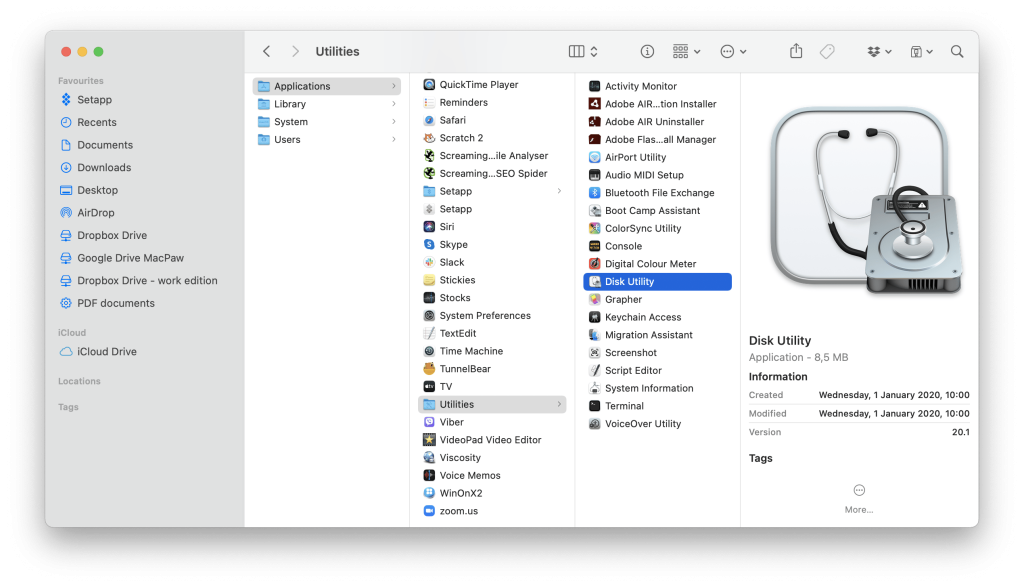
Task: Select AirDrop in the sidebar
Action: 96,213
